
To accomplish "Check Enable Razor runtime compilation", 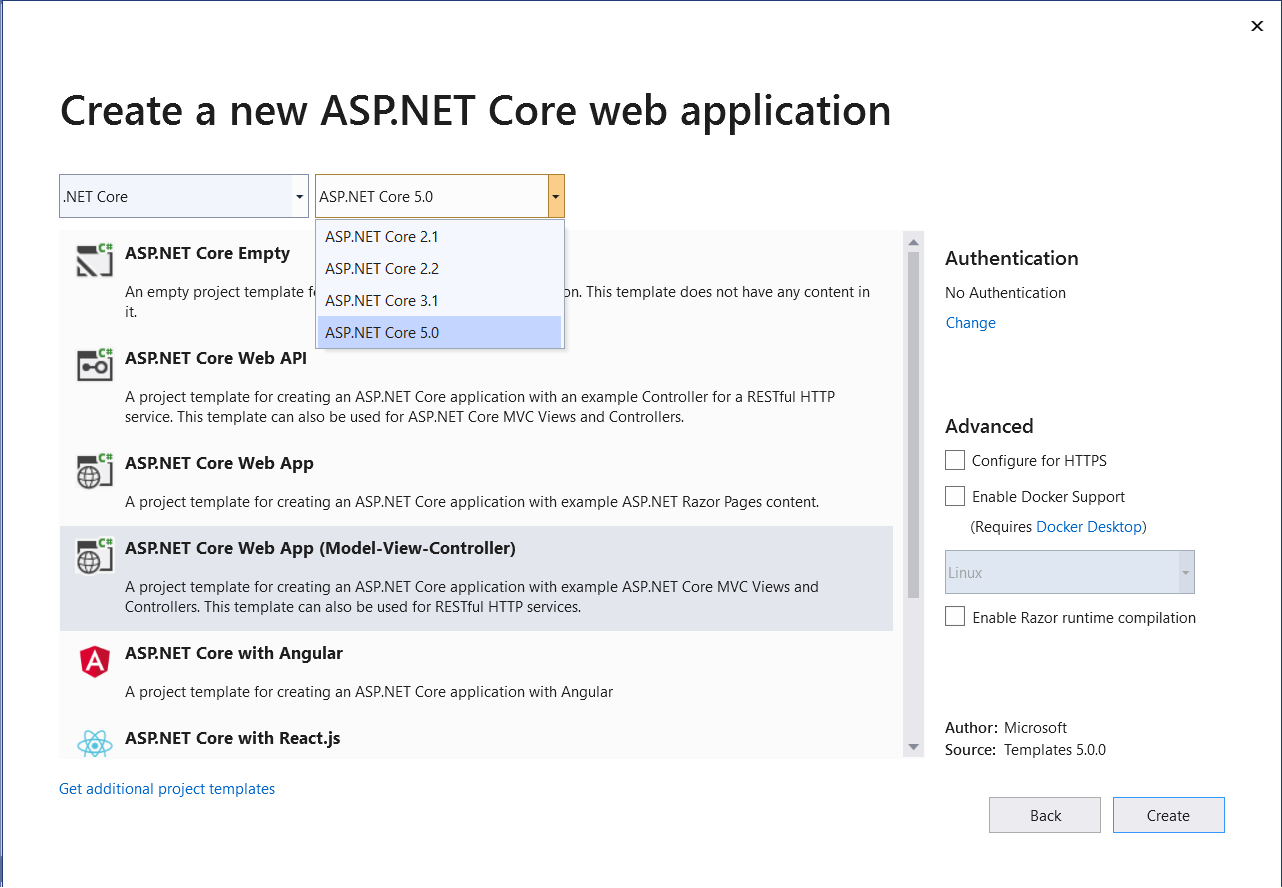I will pos(955,617).
